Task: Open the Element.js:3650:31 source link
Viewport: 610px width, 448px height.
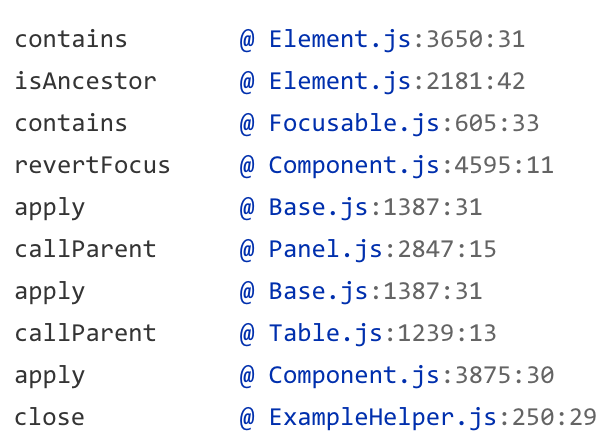Action: click(397, 40)
